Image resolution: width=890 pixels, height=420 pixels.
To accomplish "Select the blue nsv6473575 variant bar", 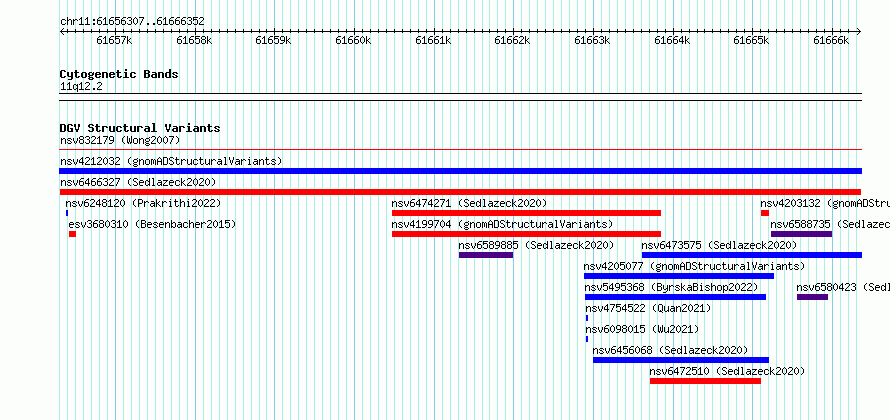I will coord(752,255).
